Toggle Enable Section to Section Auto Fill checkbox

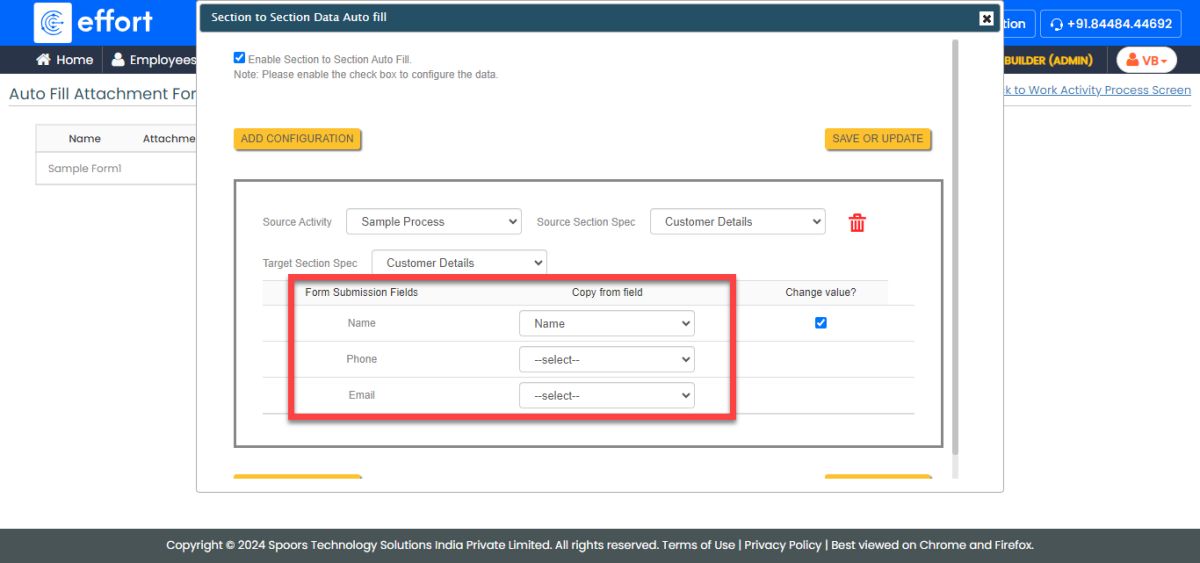[239, 58]
